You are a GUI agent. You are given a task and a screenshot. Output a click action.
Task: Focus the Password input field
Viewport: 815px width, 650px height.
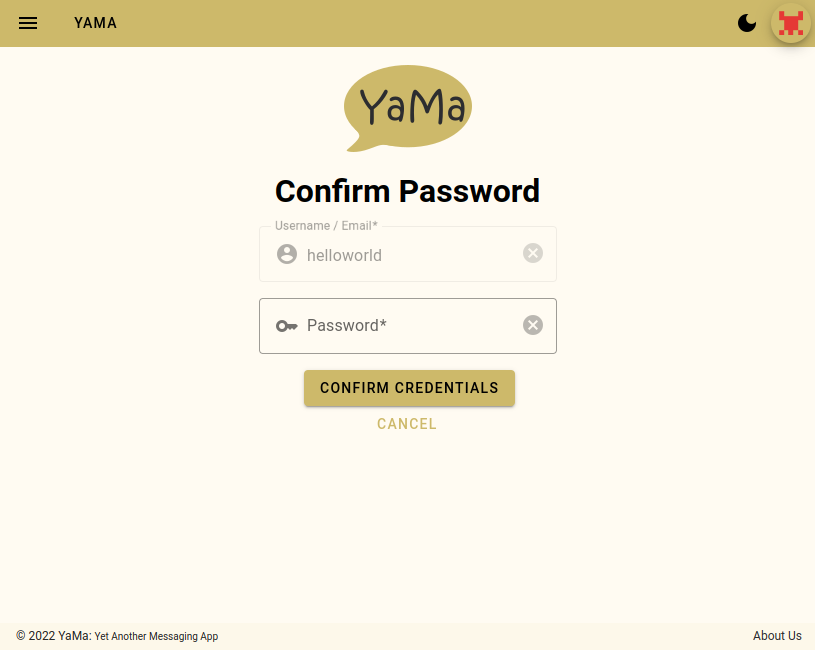pyautogui.click(x=410, y=326)
